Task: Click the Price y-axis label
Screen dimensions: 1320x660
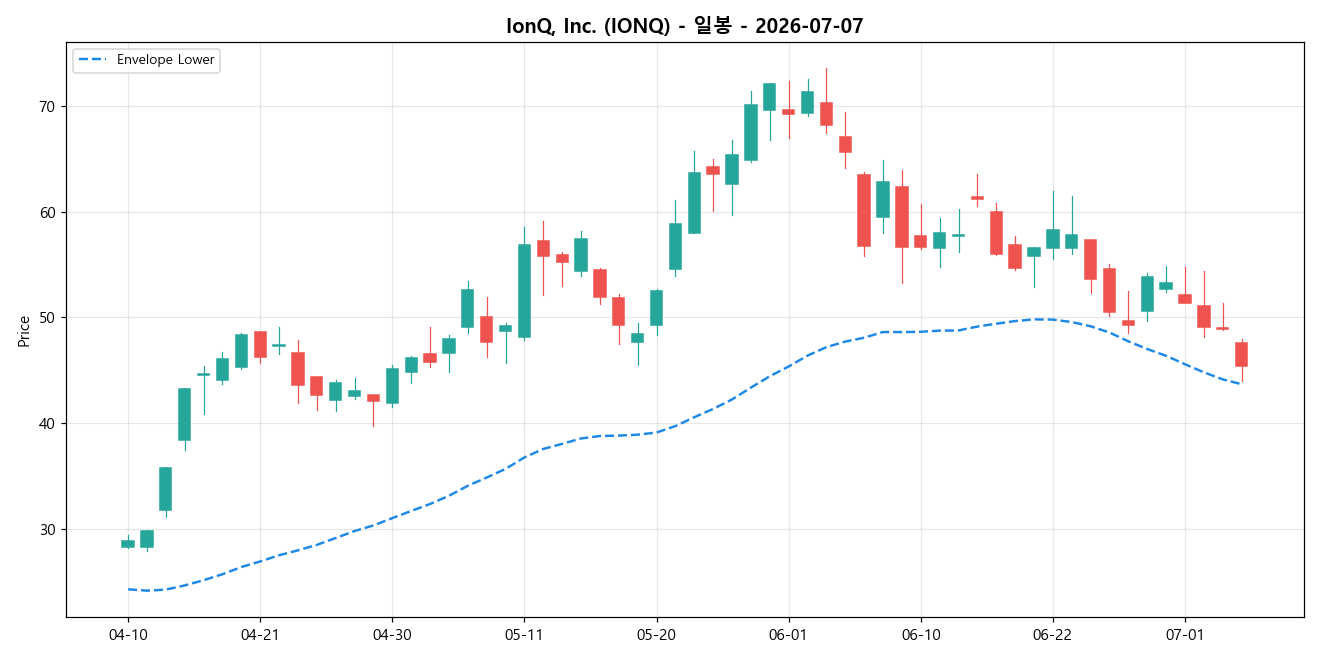Action: click(24, 330)
